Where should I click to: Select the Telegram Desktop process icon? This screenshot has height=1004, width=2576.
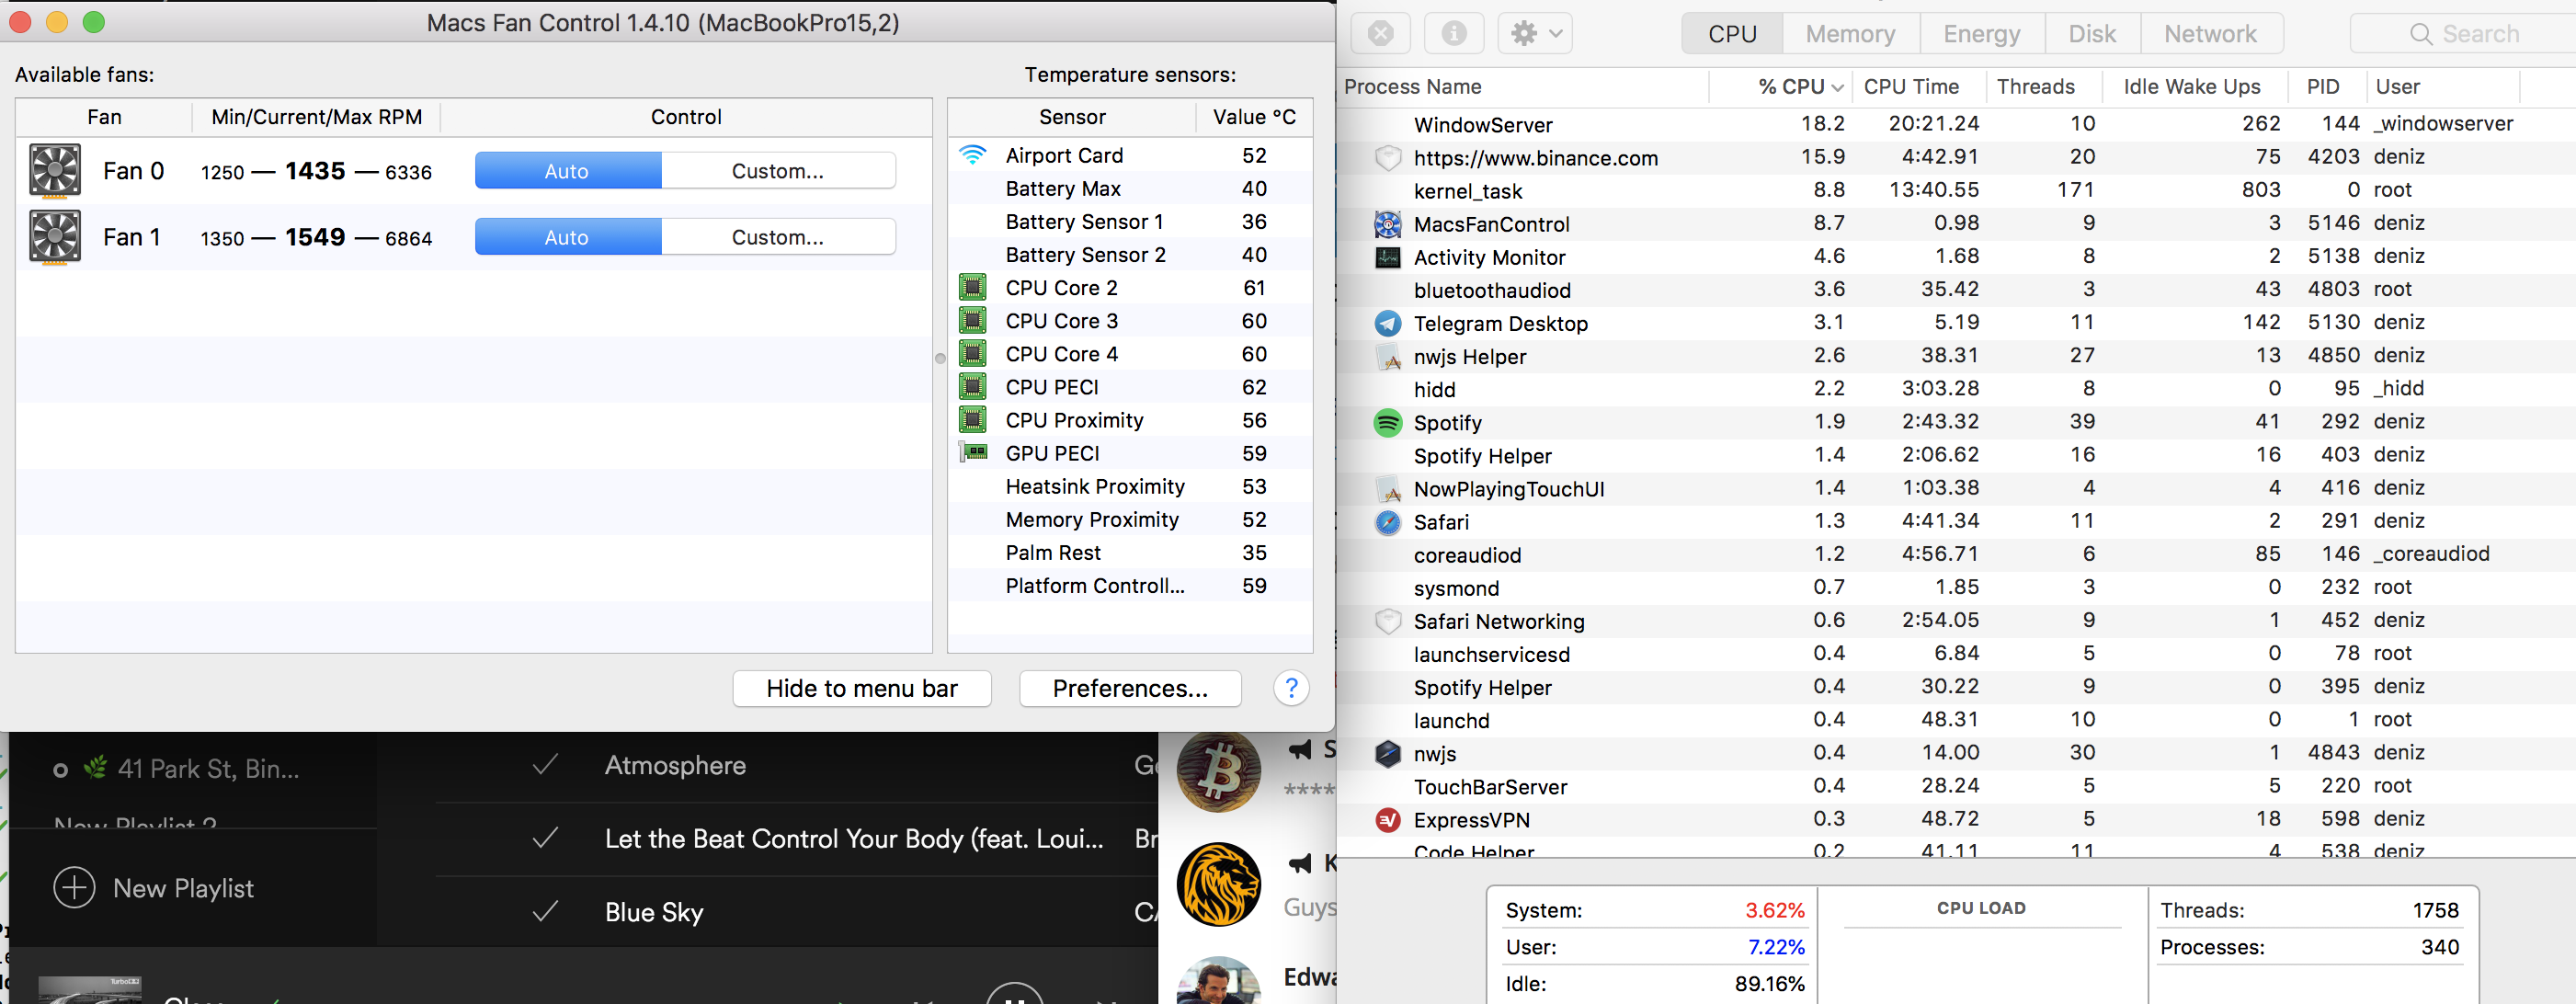1387,323
